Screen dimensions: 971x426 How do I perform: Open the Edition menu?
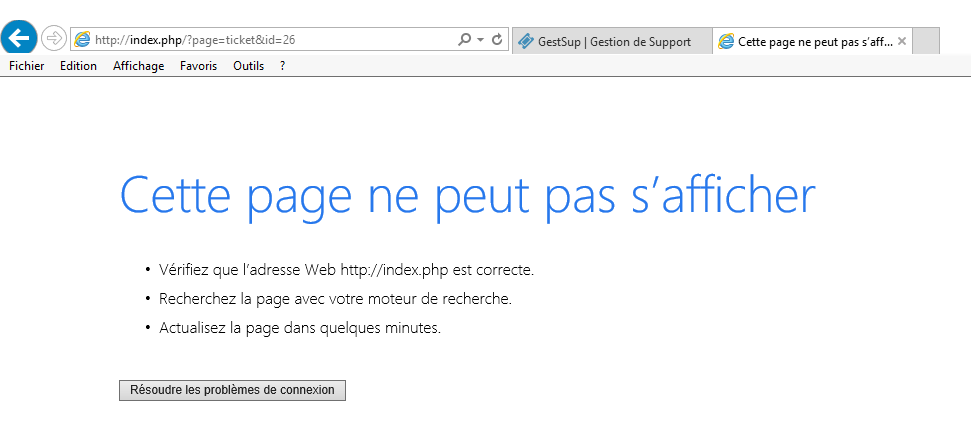coord(78,66)
